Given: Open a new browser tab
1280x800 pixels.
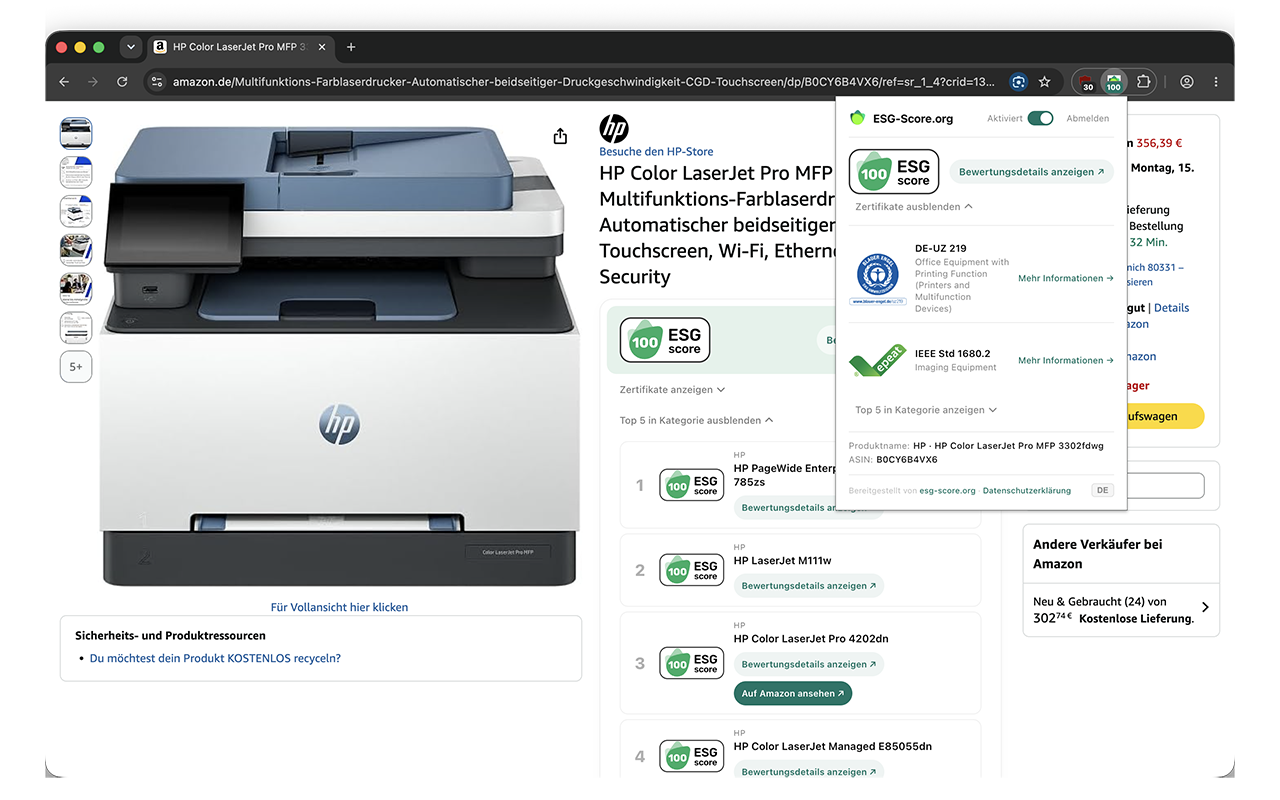Looking at the screenshot, I should point(351,47).
